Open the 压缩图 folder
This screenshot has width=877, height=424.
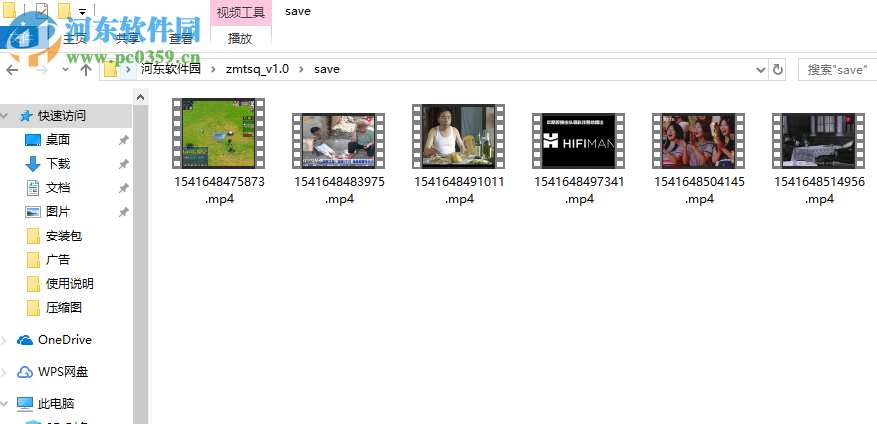[x=66, y=308]
